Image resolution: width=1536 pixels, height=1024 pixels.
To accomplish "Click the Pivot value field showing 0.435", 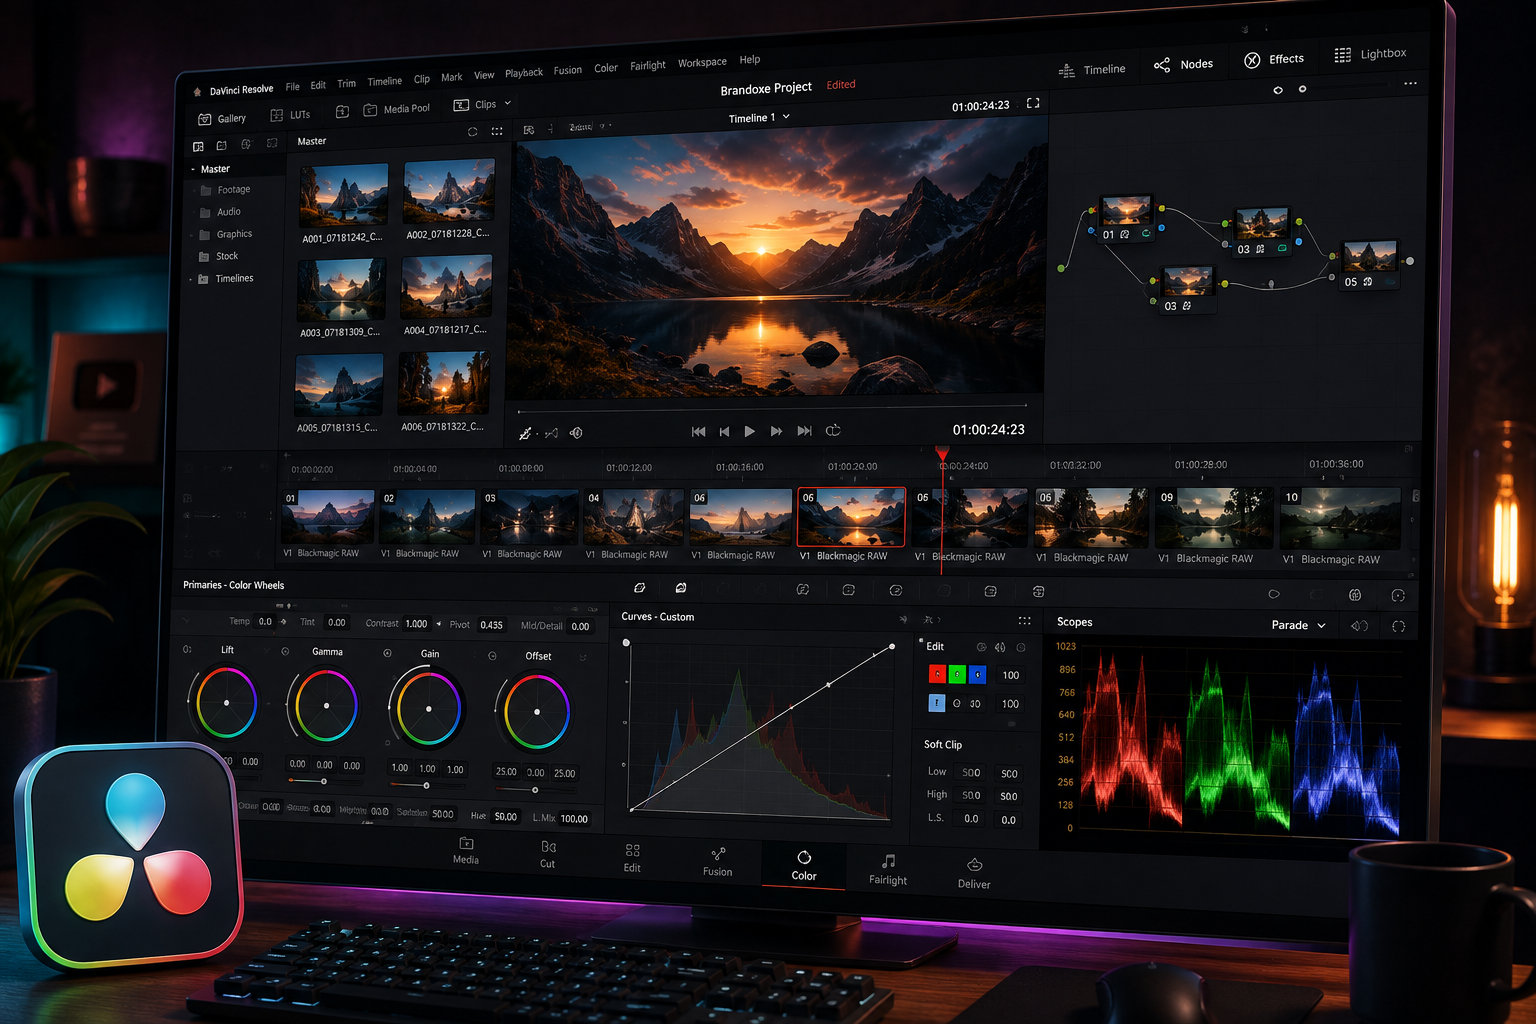I will coord(491,625).
